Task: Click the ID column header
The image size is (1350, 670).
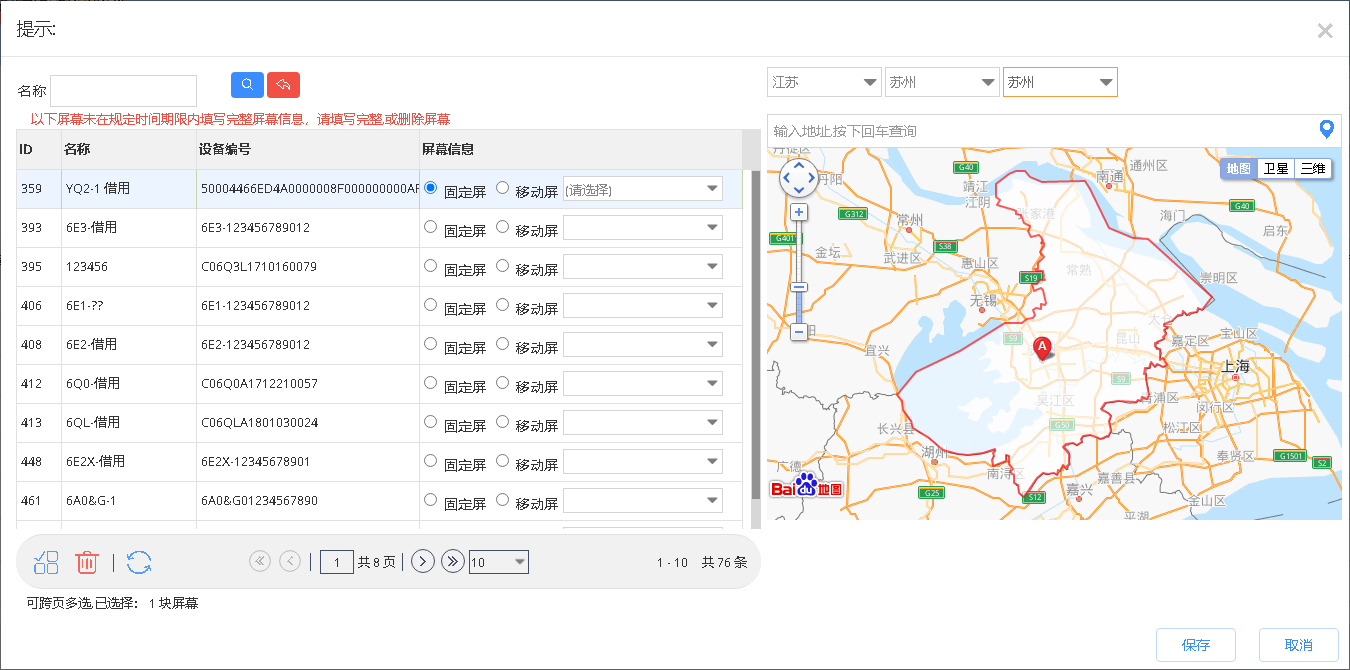Action: [38, 149]
